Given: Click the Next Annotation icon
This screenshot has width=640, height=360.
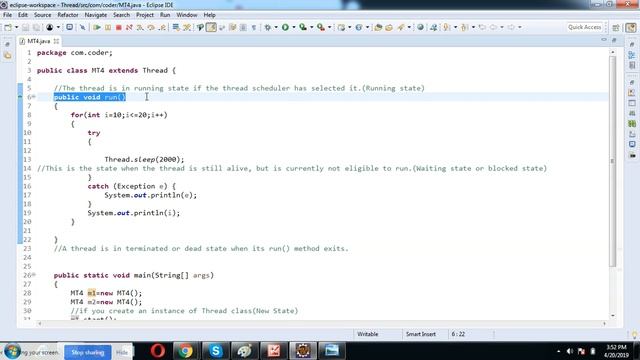Looking at the screenshot, I should point(447,27).
